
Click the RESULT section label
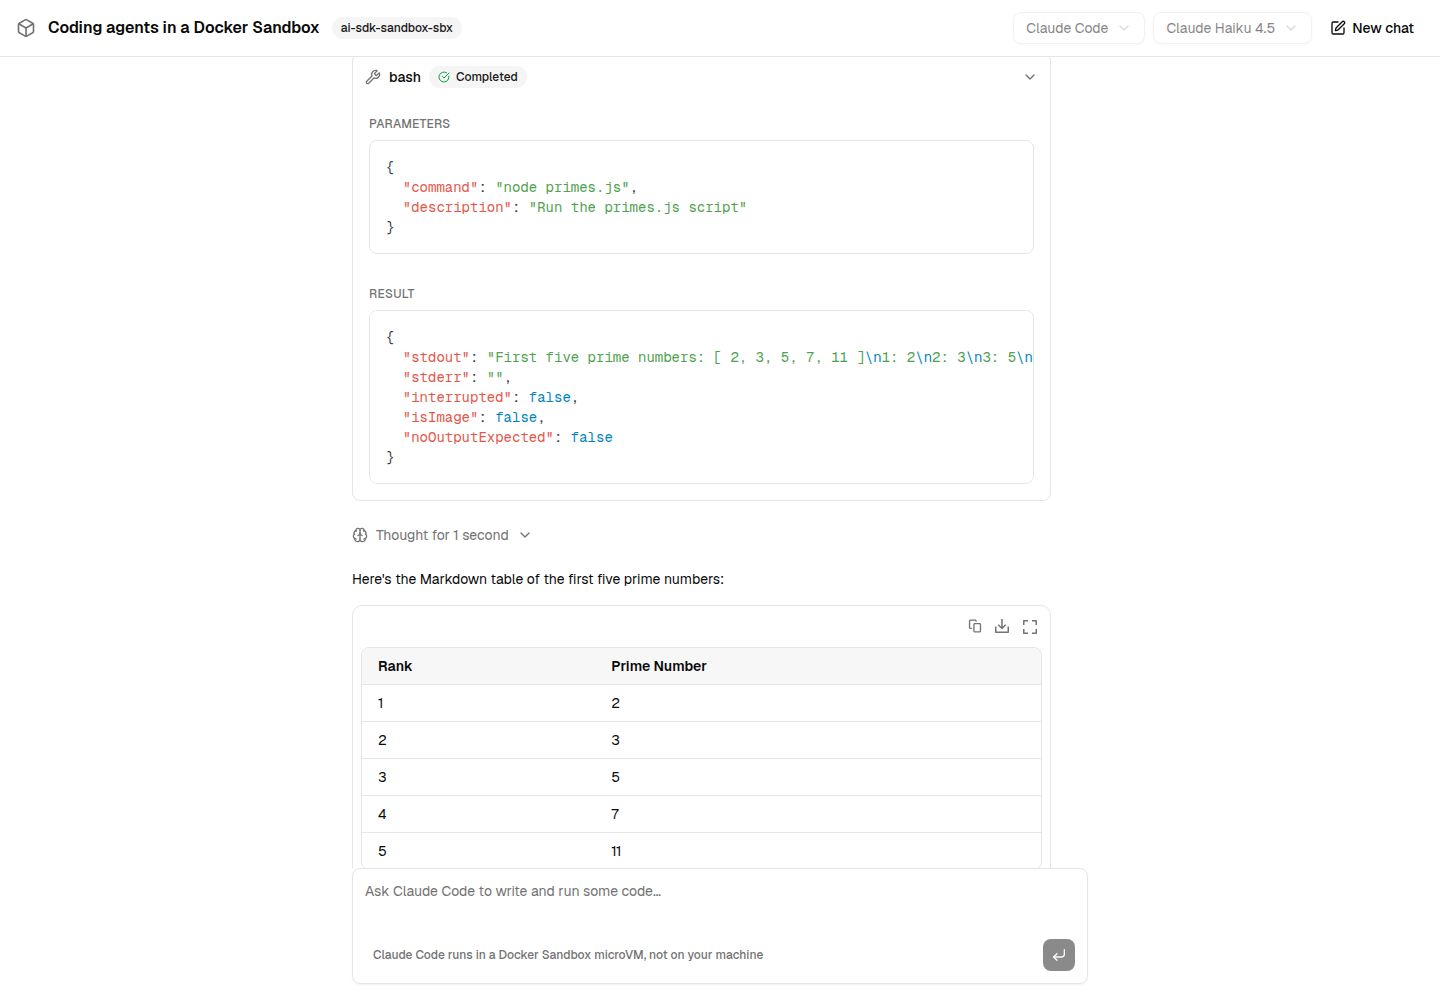pyautogui.click(x=391, y=294)
